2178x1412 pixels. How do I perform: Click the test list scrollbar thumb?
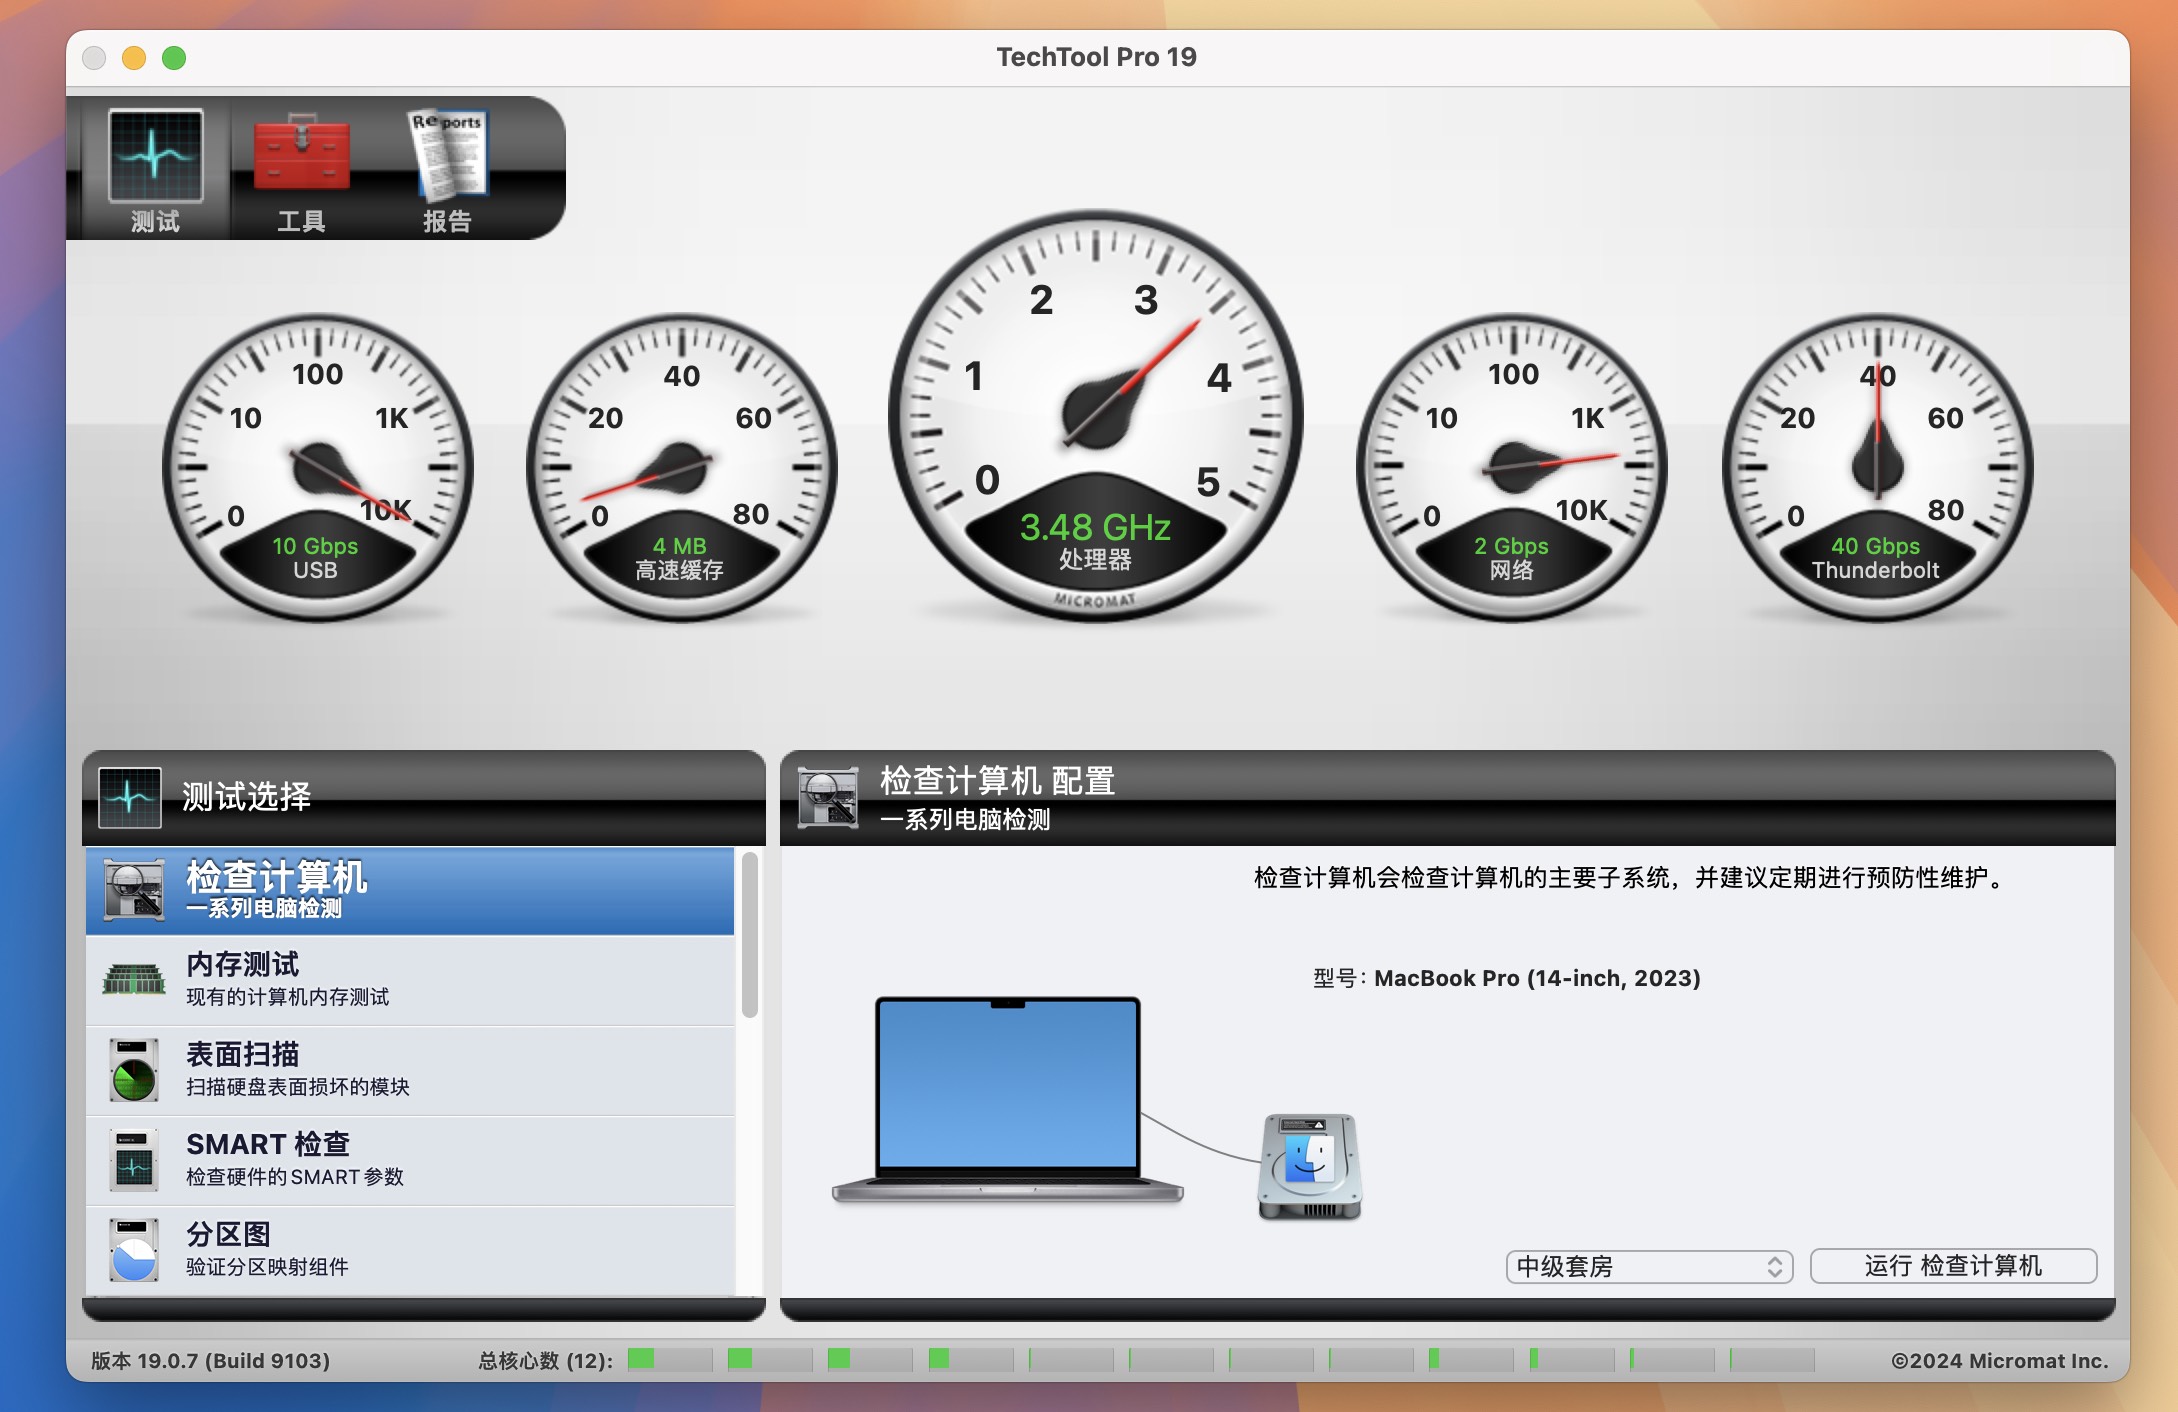[750, 934]
